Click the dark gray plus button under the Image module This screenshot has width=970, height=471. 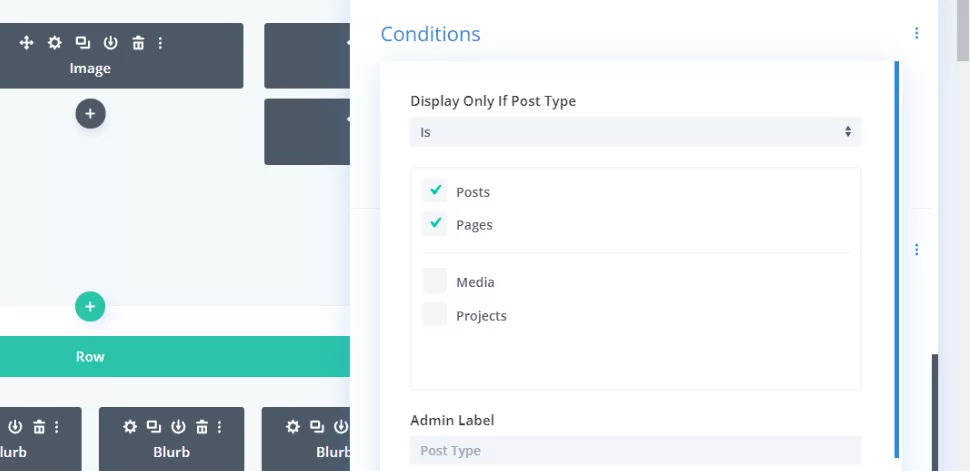[90, 114]
